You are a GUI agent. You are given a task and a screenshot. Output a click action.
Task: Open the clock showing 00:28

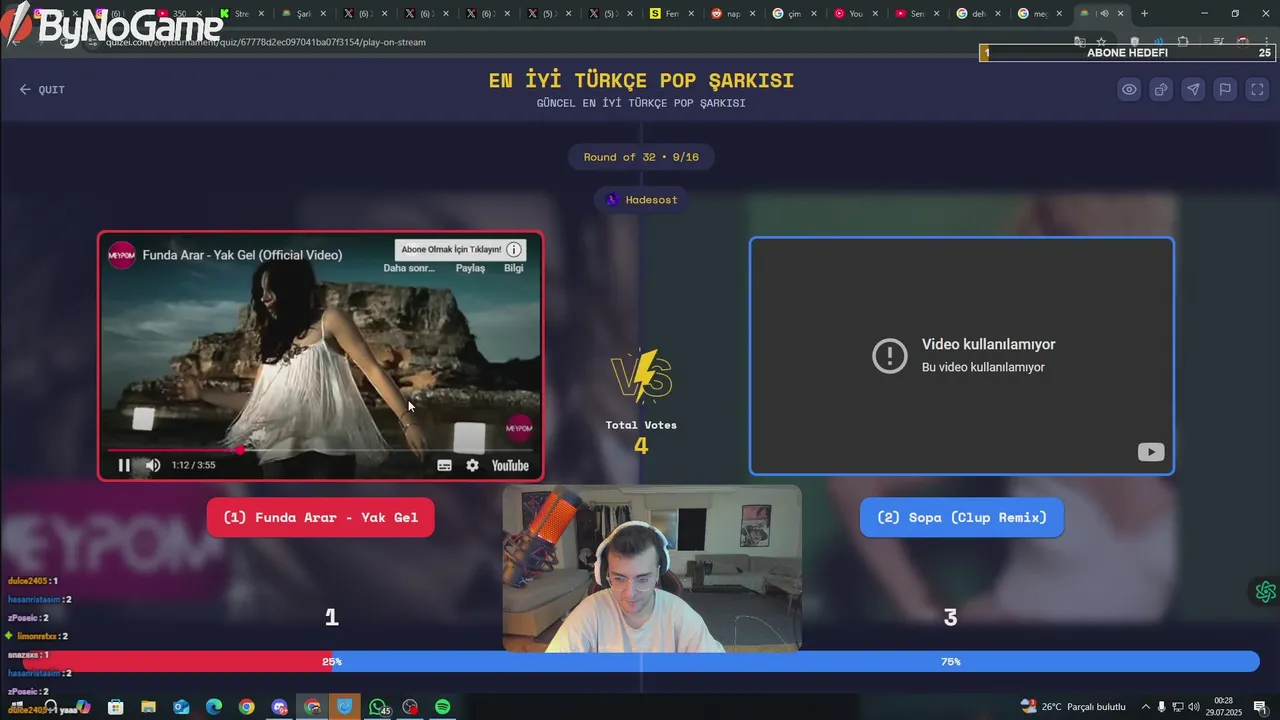tap(1224, 706)
